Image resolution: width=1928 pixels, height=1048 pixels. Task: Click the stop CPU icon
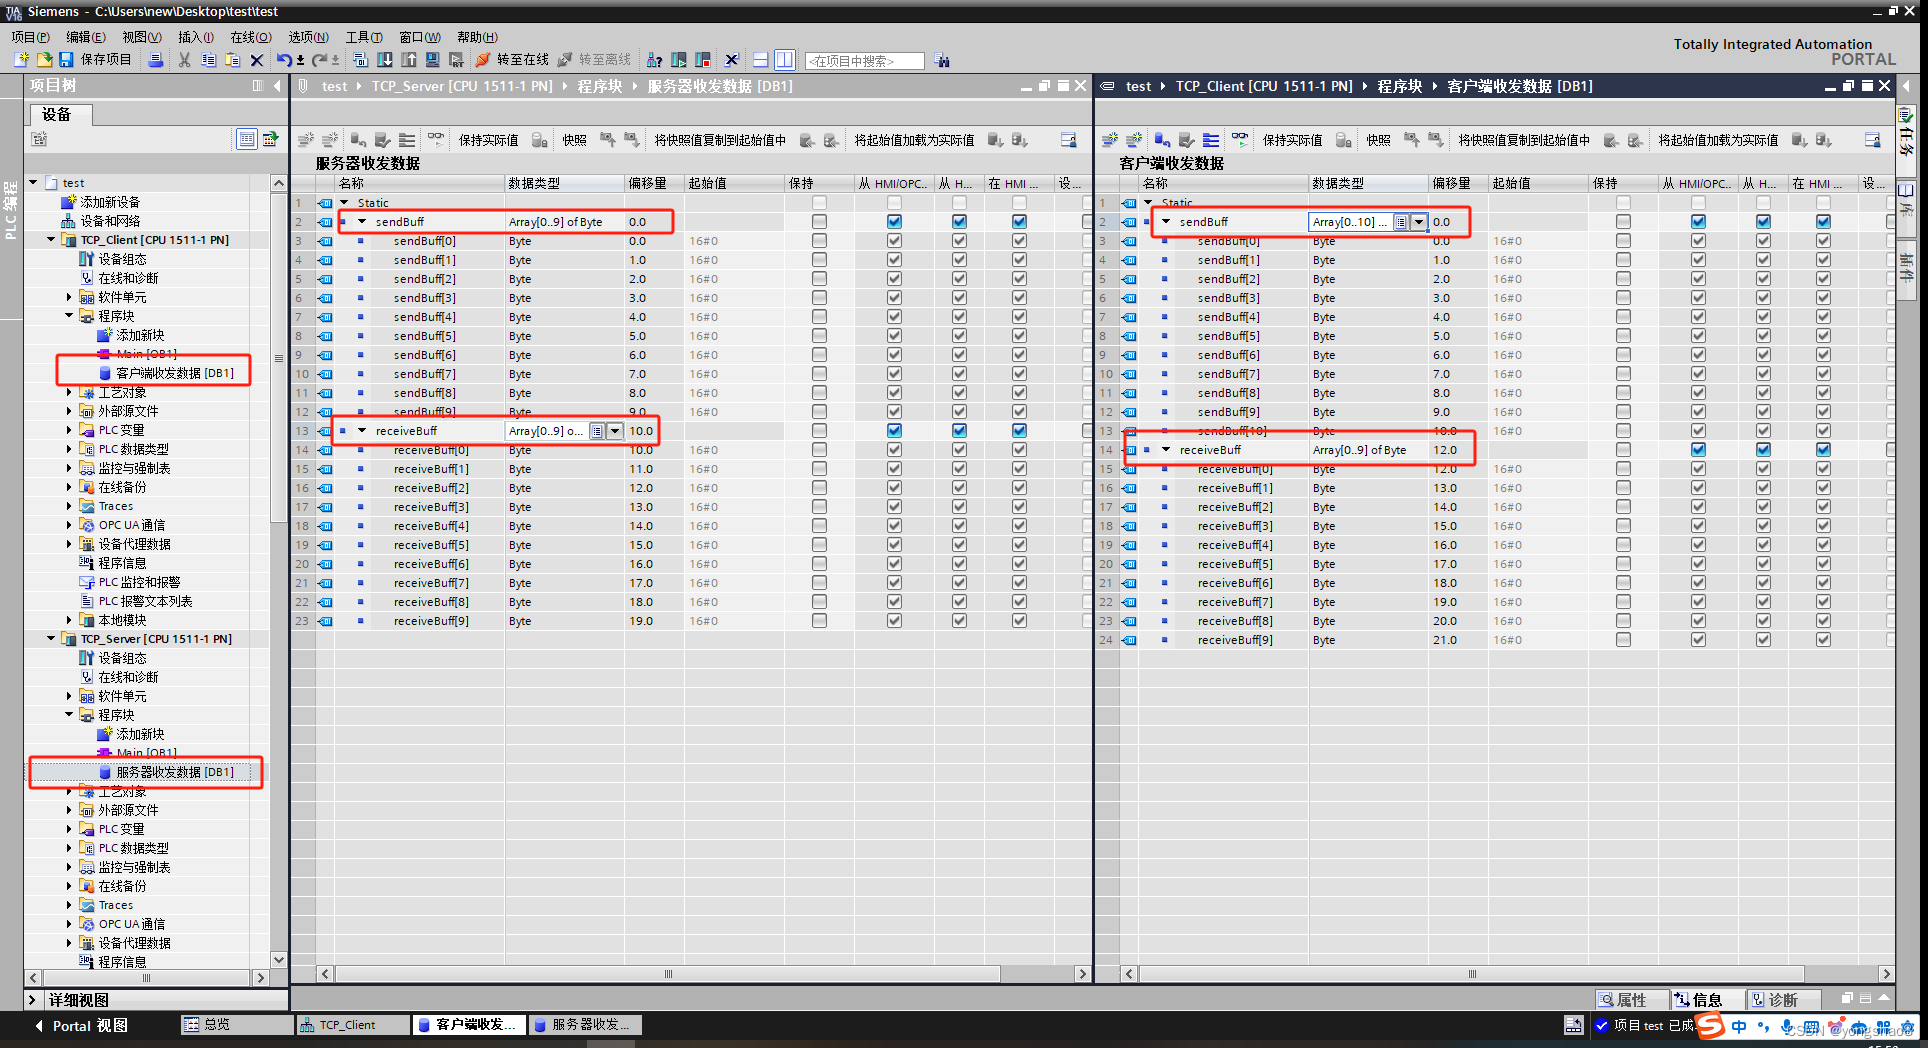(x=703, y=60)
